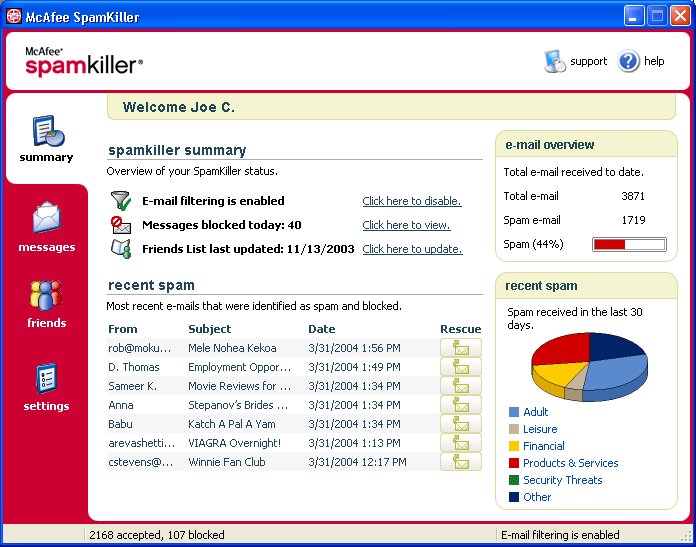Click the Security Threats green swatch
This screenshot has height=547, width=696.
click(x=514, y=480)
